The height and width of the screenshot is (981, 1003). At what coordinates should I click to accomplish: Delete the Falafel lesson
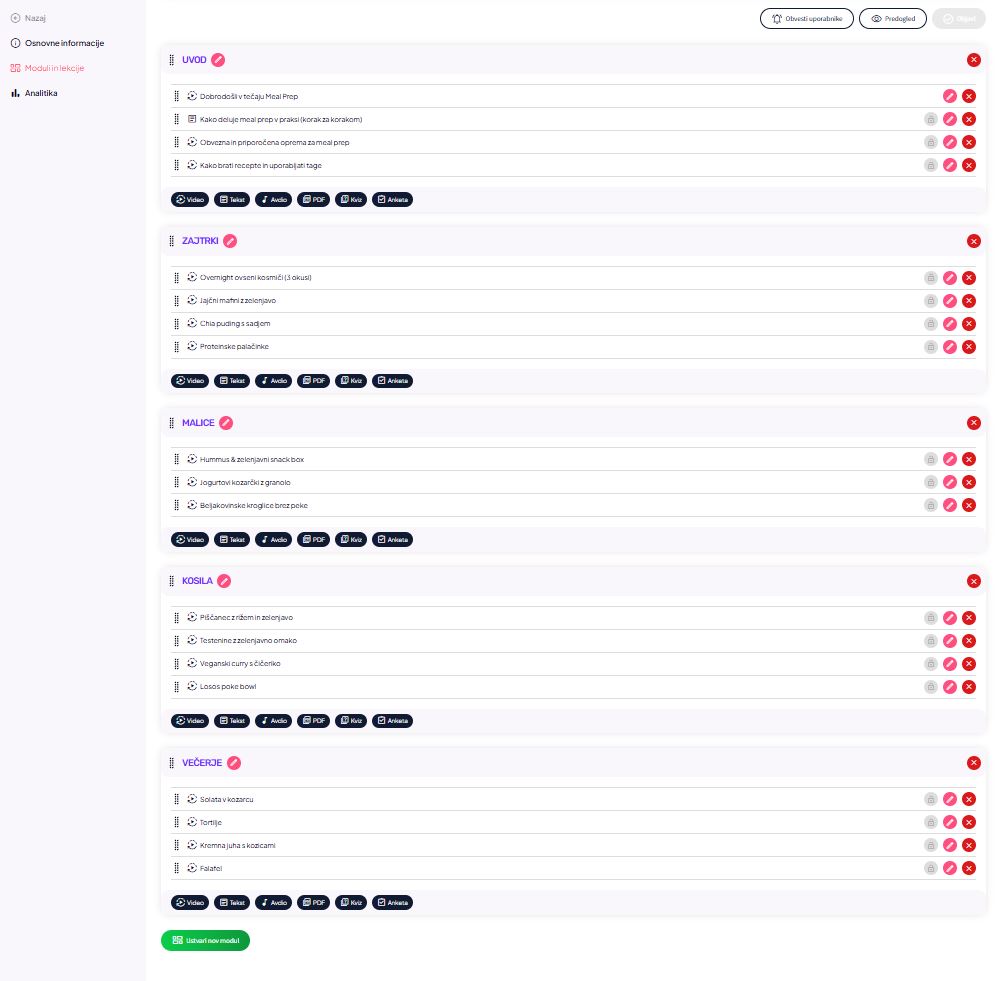[968, 868]
